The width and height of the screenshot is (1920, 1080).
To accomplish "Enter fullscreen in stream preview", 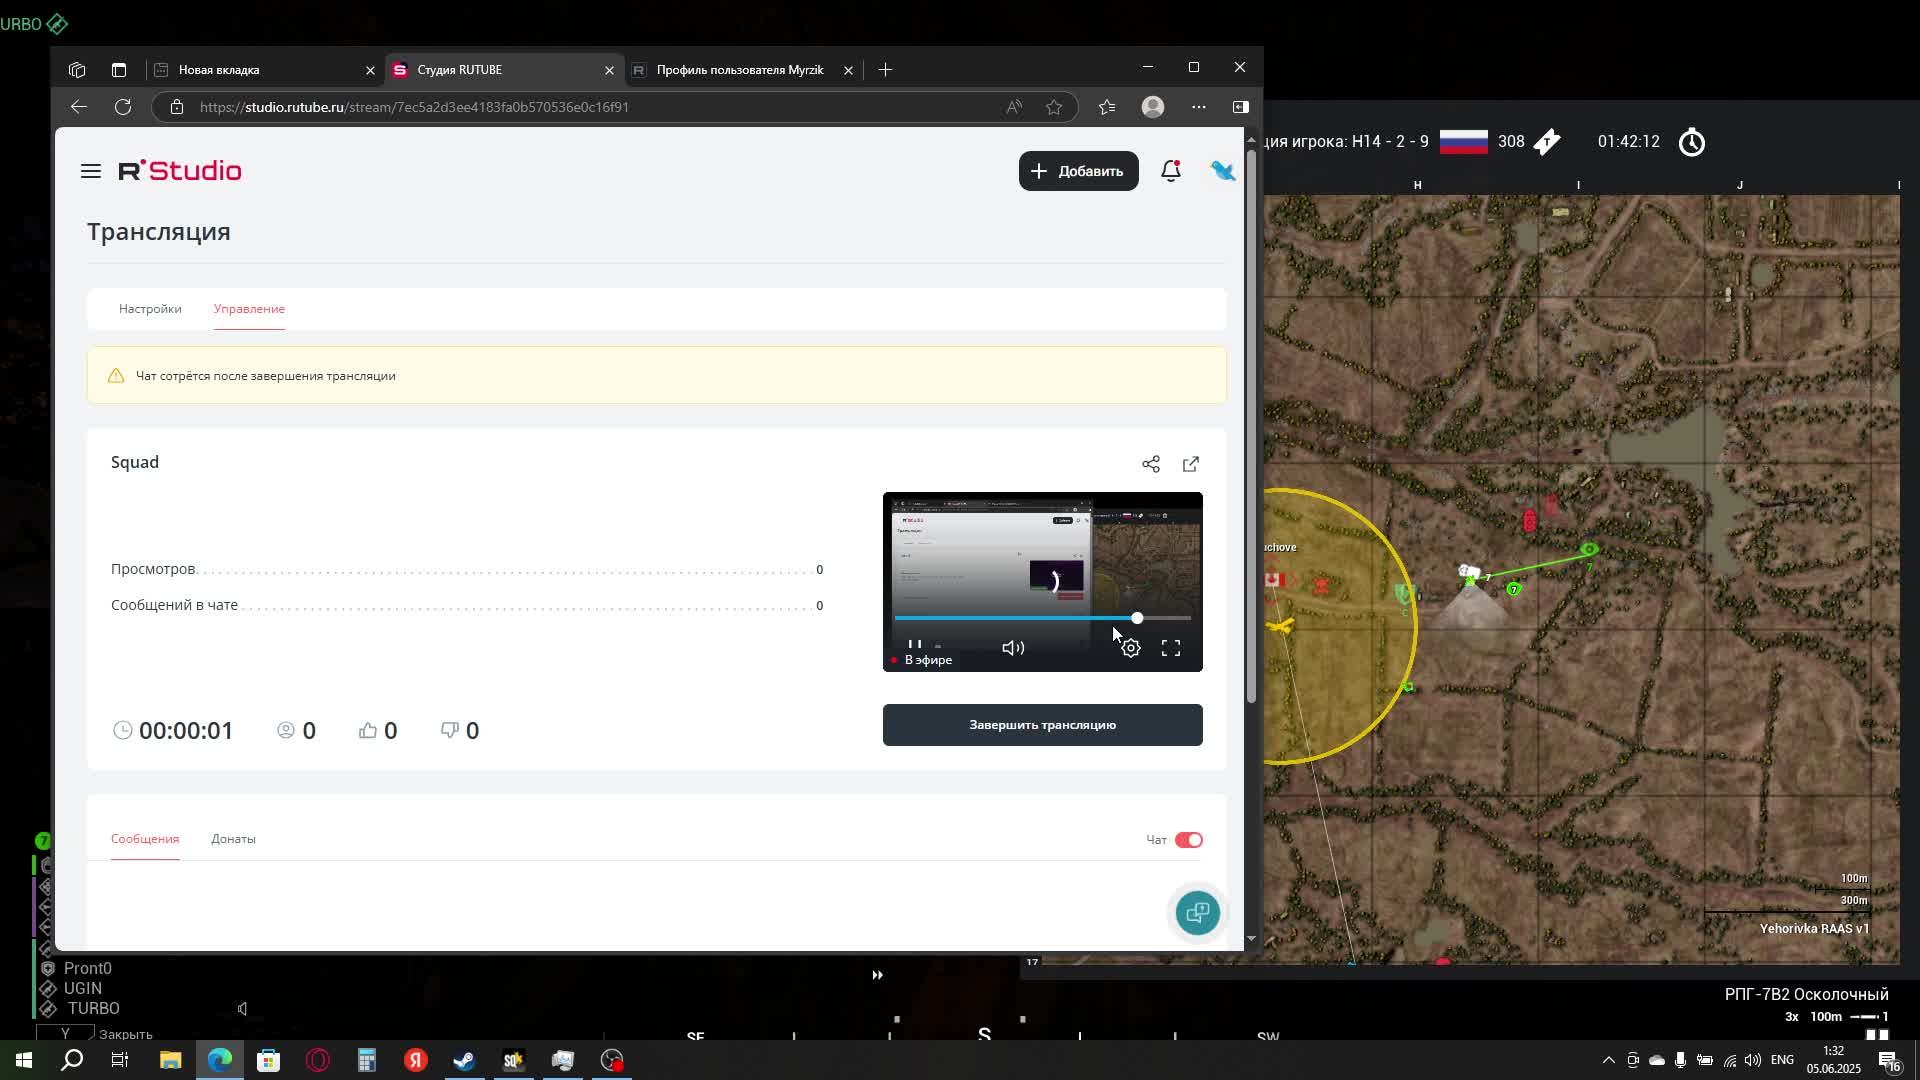I will coord(1170,648).
